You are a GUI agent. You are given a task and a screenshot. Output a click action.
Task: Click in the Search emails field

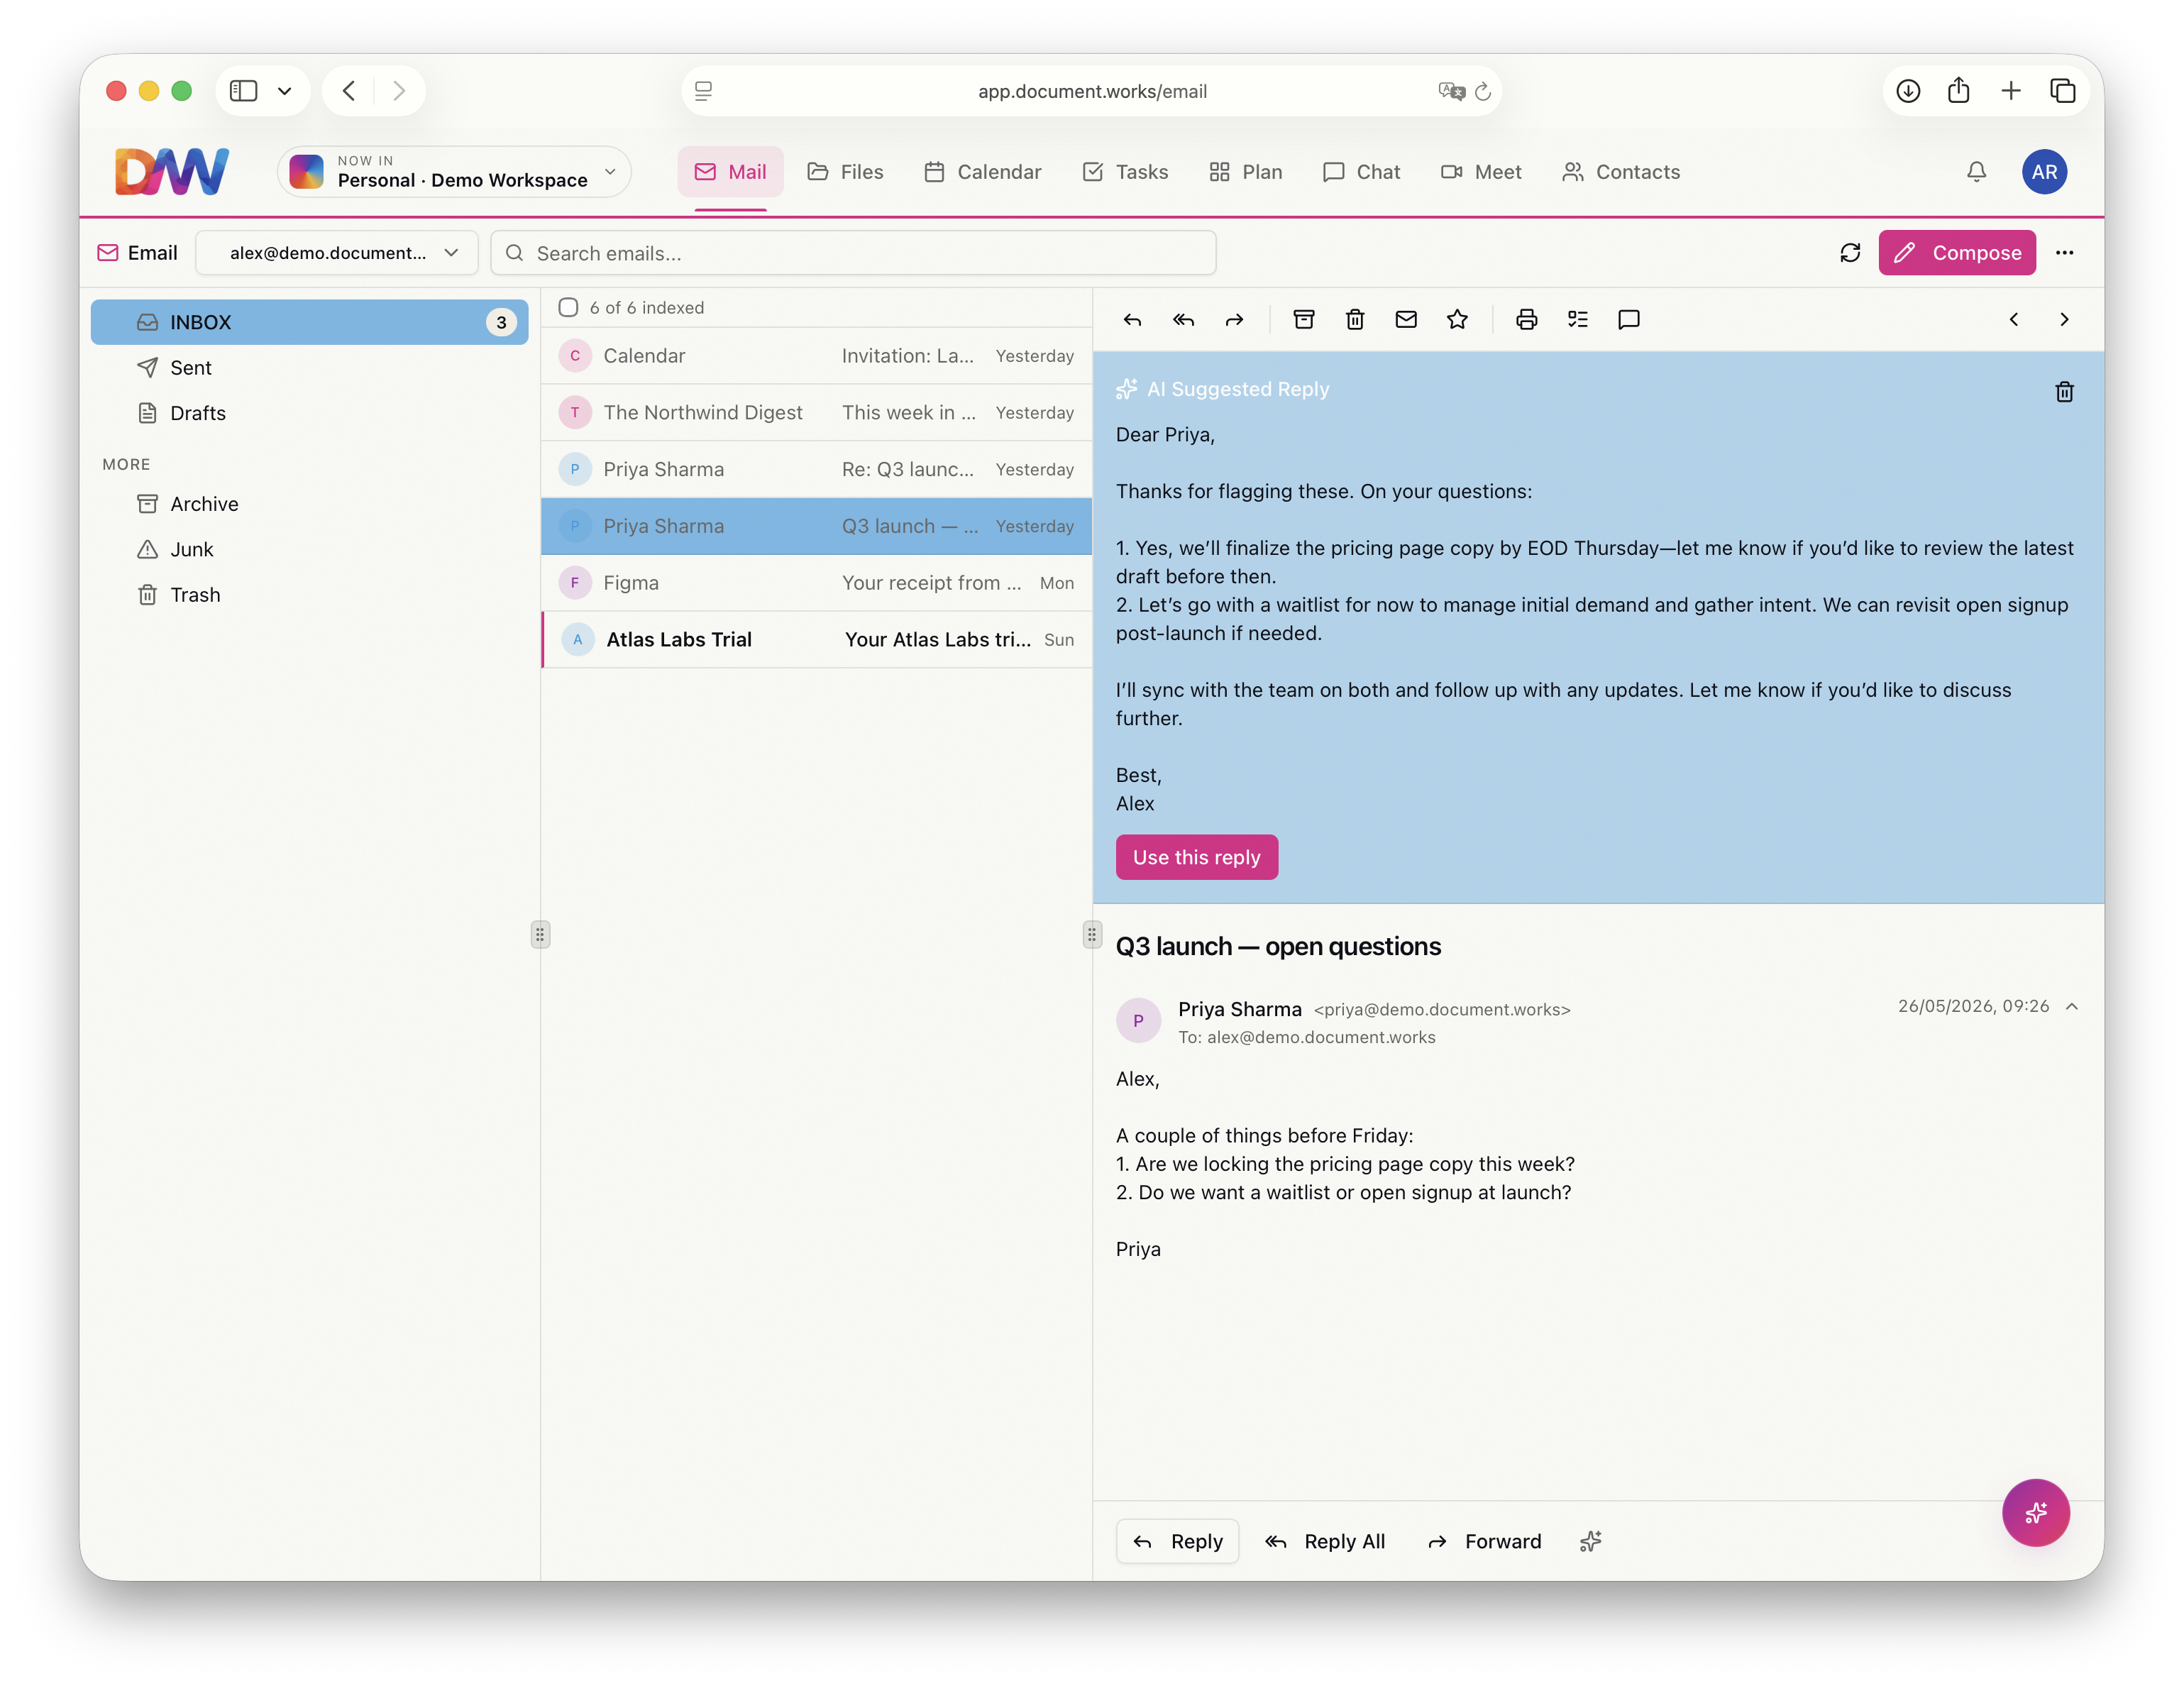tap(853, 253)
